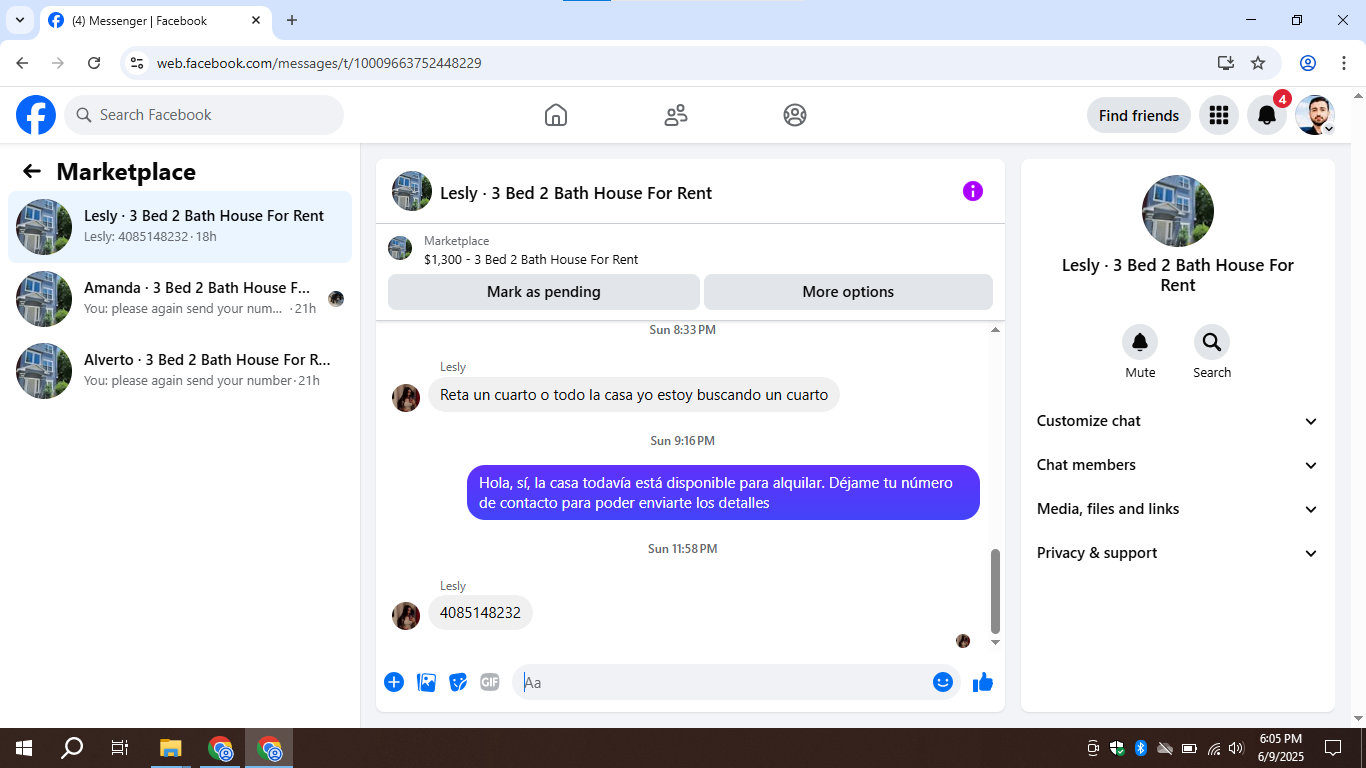
Task: Open Amanda conversation in Marketplace list
Action: (x=180, y=299)
